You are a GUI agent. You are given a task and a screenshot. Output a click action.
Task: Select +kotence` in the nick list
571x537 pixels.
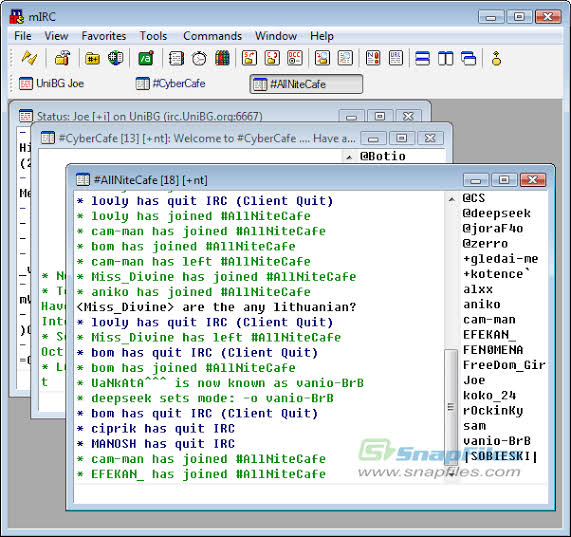pyautogui.click(x=496, y=274)
